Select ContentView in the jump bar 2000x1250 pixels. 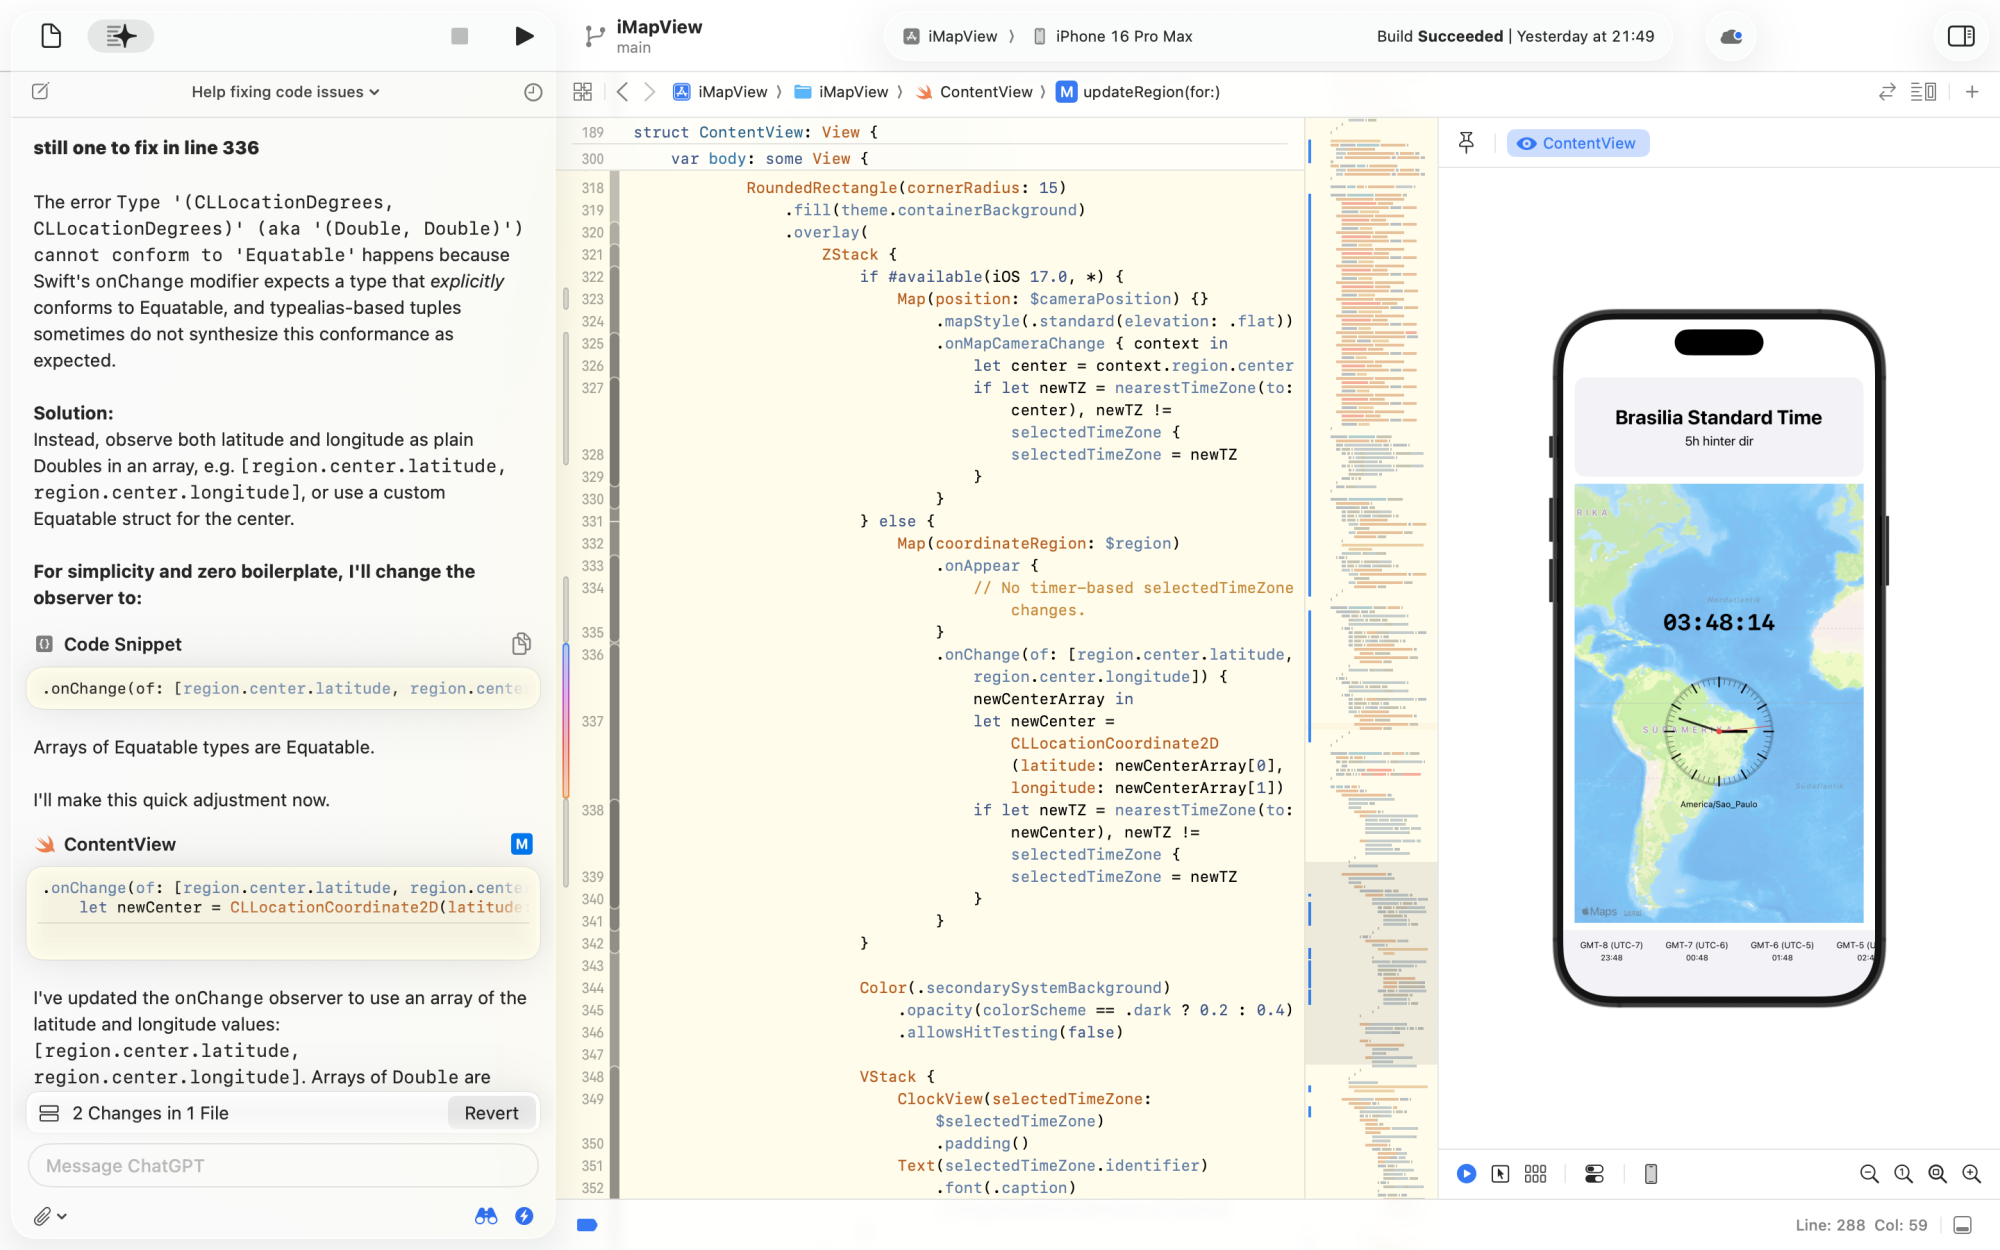click(985, 92)
